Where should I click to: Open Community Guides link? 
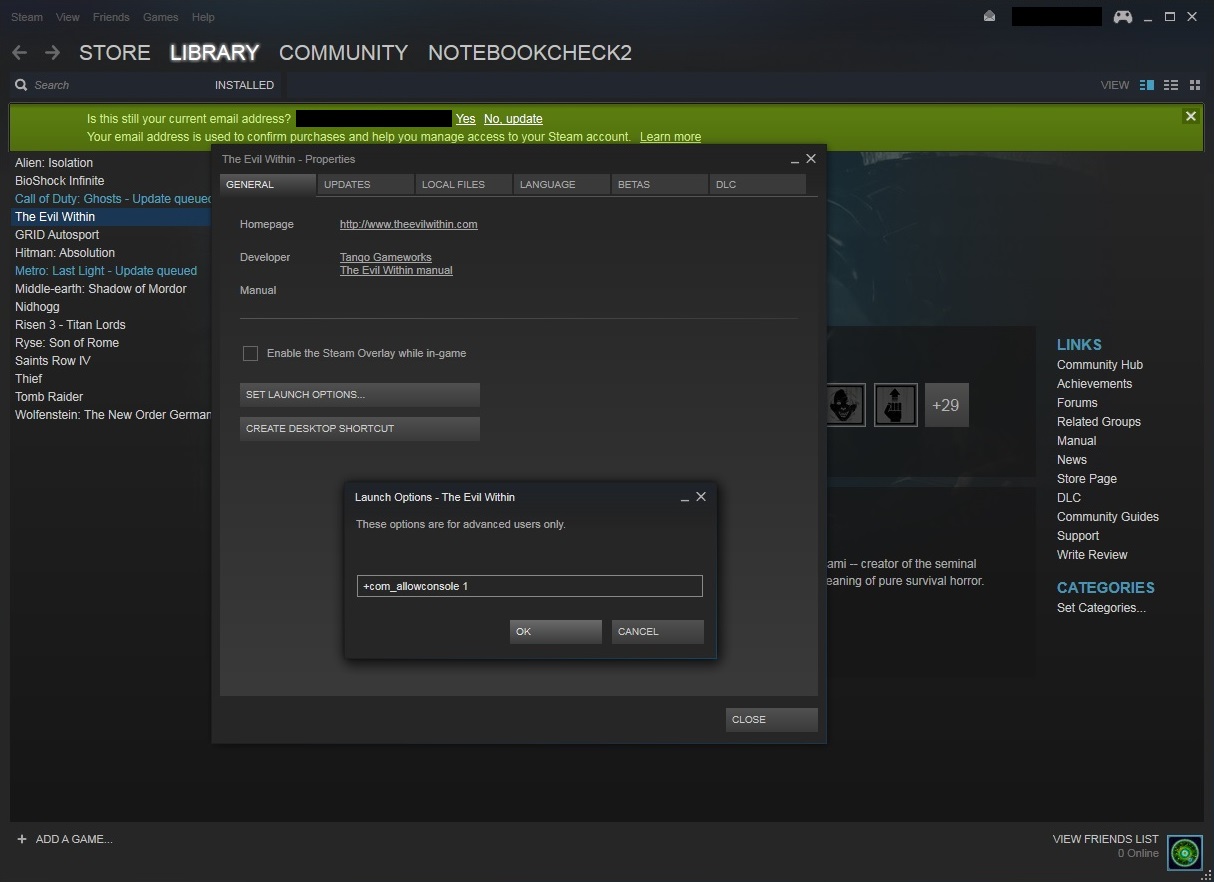tap(1108, 517)
